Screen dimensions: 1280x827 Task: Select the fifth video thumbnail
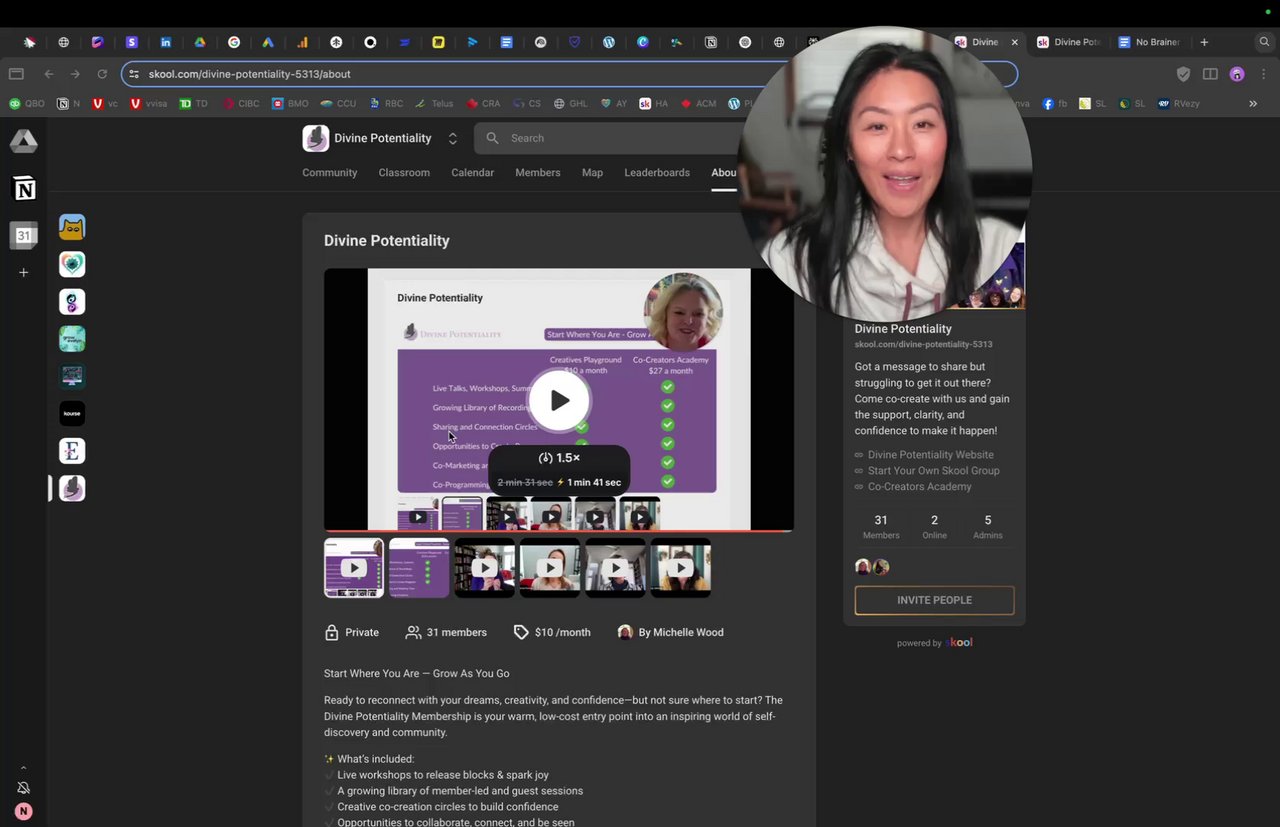[x=615, y=568]
